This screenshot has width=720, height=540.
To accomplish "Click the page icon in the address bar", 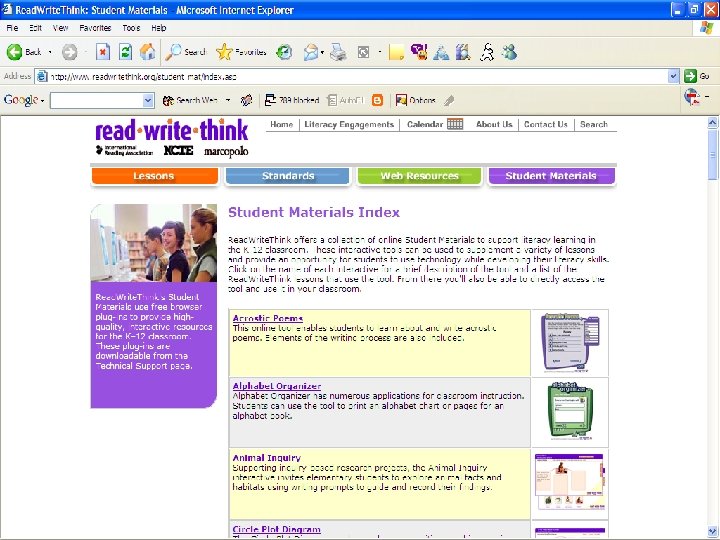I will [x=42, y=76].
